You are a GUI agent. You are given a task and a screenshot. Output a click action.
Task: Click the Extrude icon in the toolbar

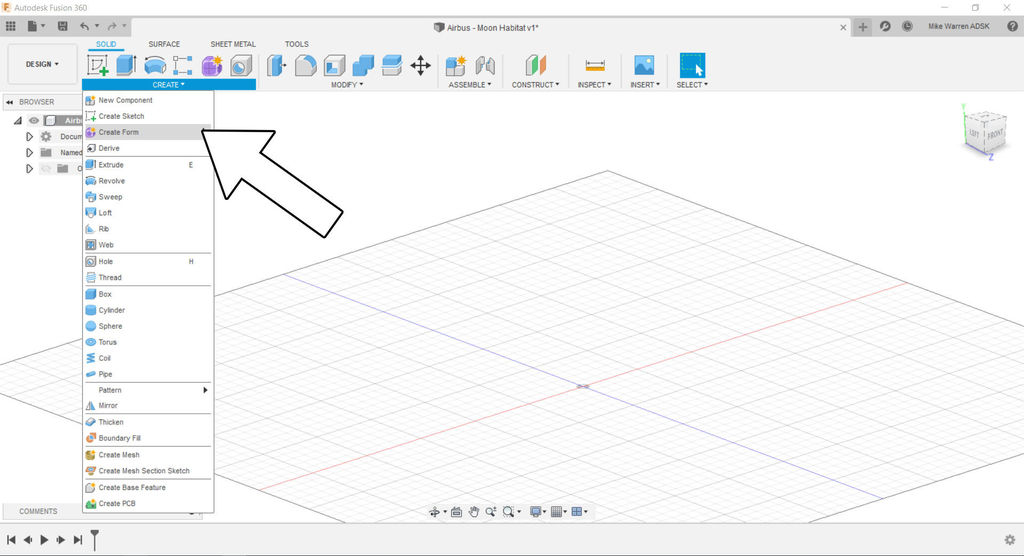pyautogui.click(x=126, y=66)
